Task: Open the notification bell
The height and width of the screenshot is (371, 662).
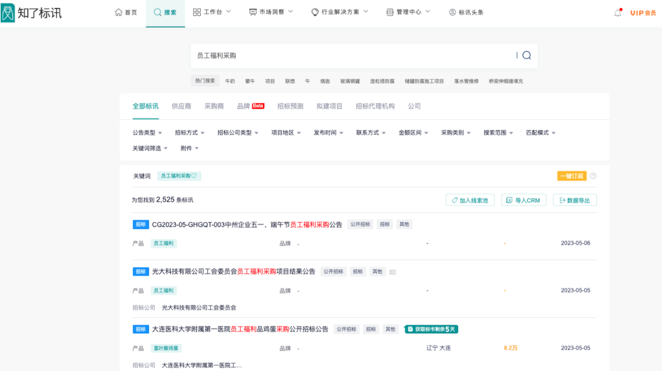Action: pyautogui.click(x=618, y=13)
